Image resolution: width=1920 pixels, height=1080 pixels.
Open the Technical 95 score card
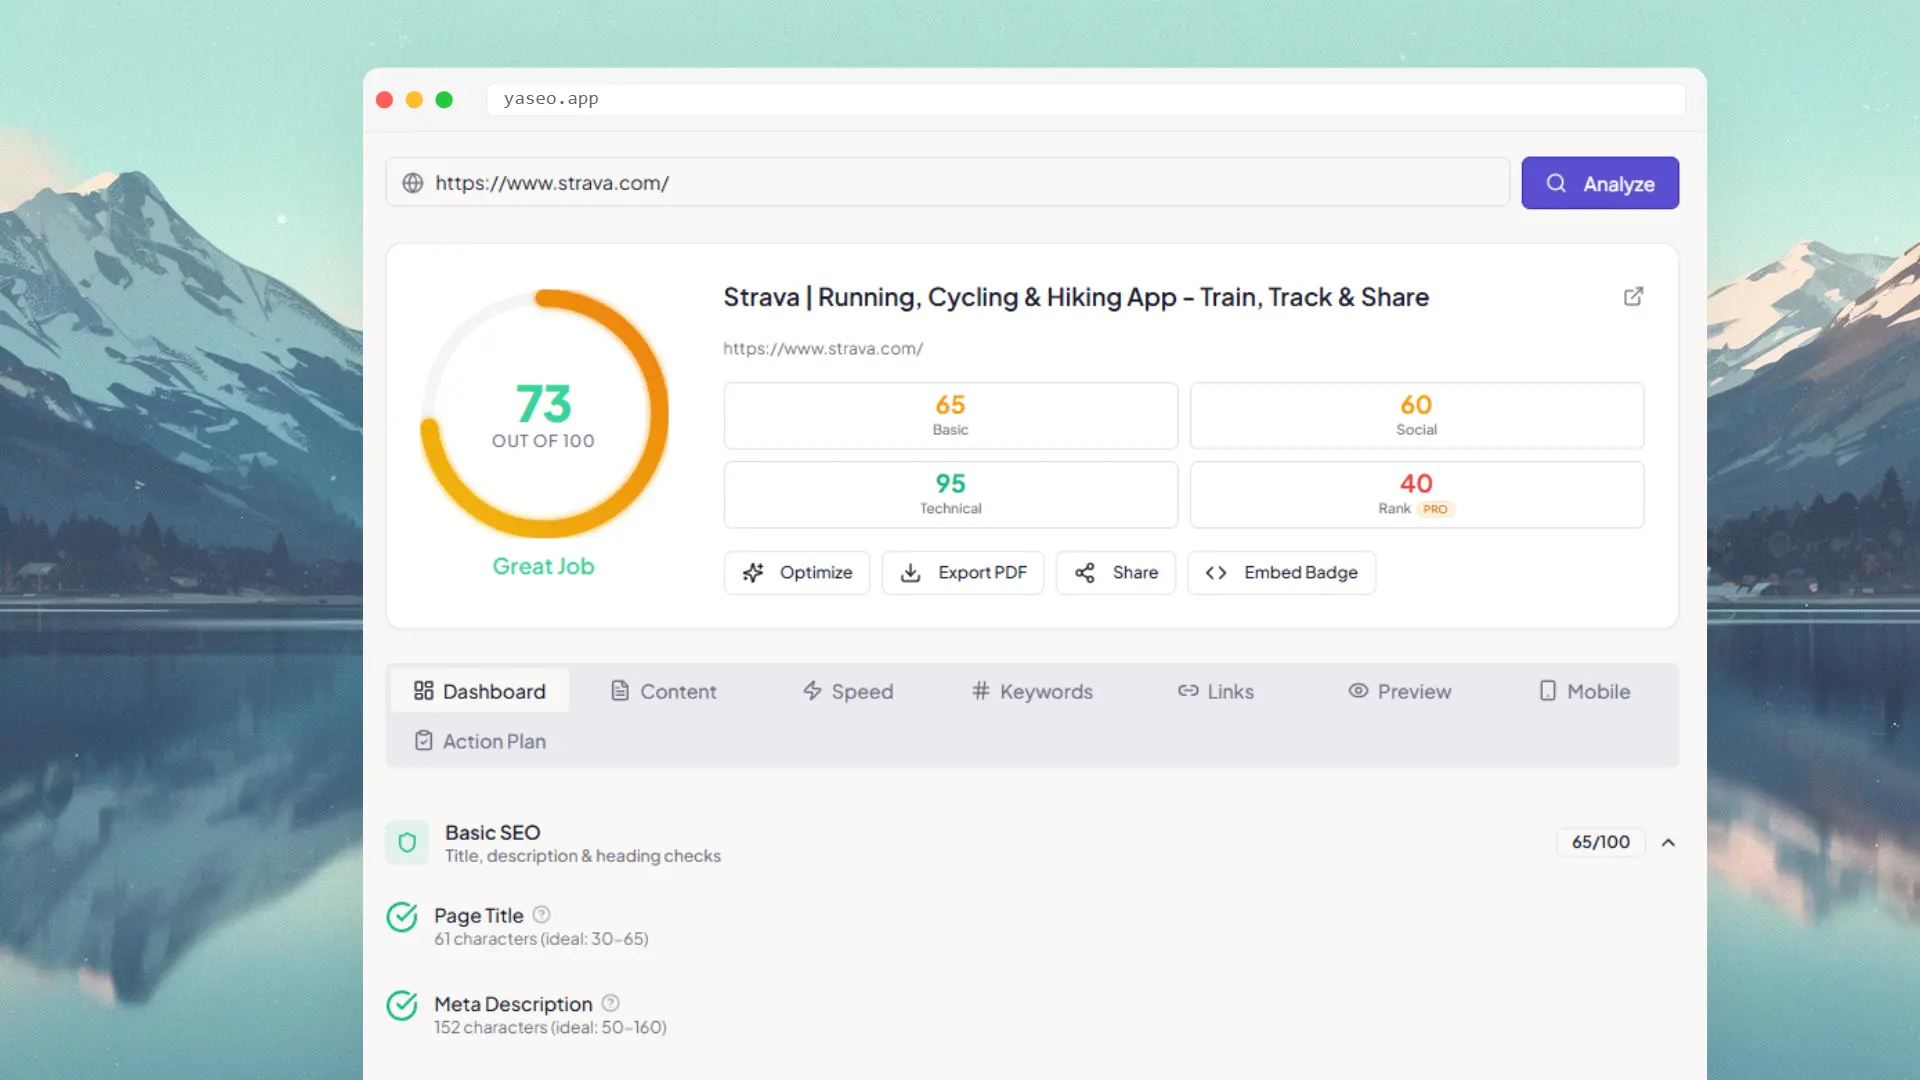coord(950,494)
